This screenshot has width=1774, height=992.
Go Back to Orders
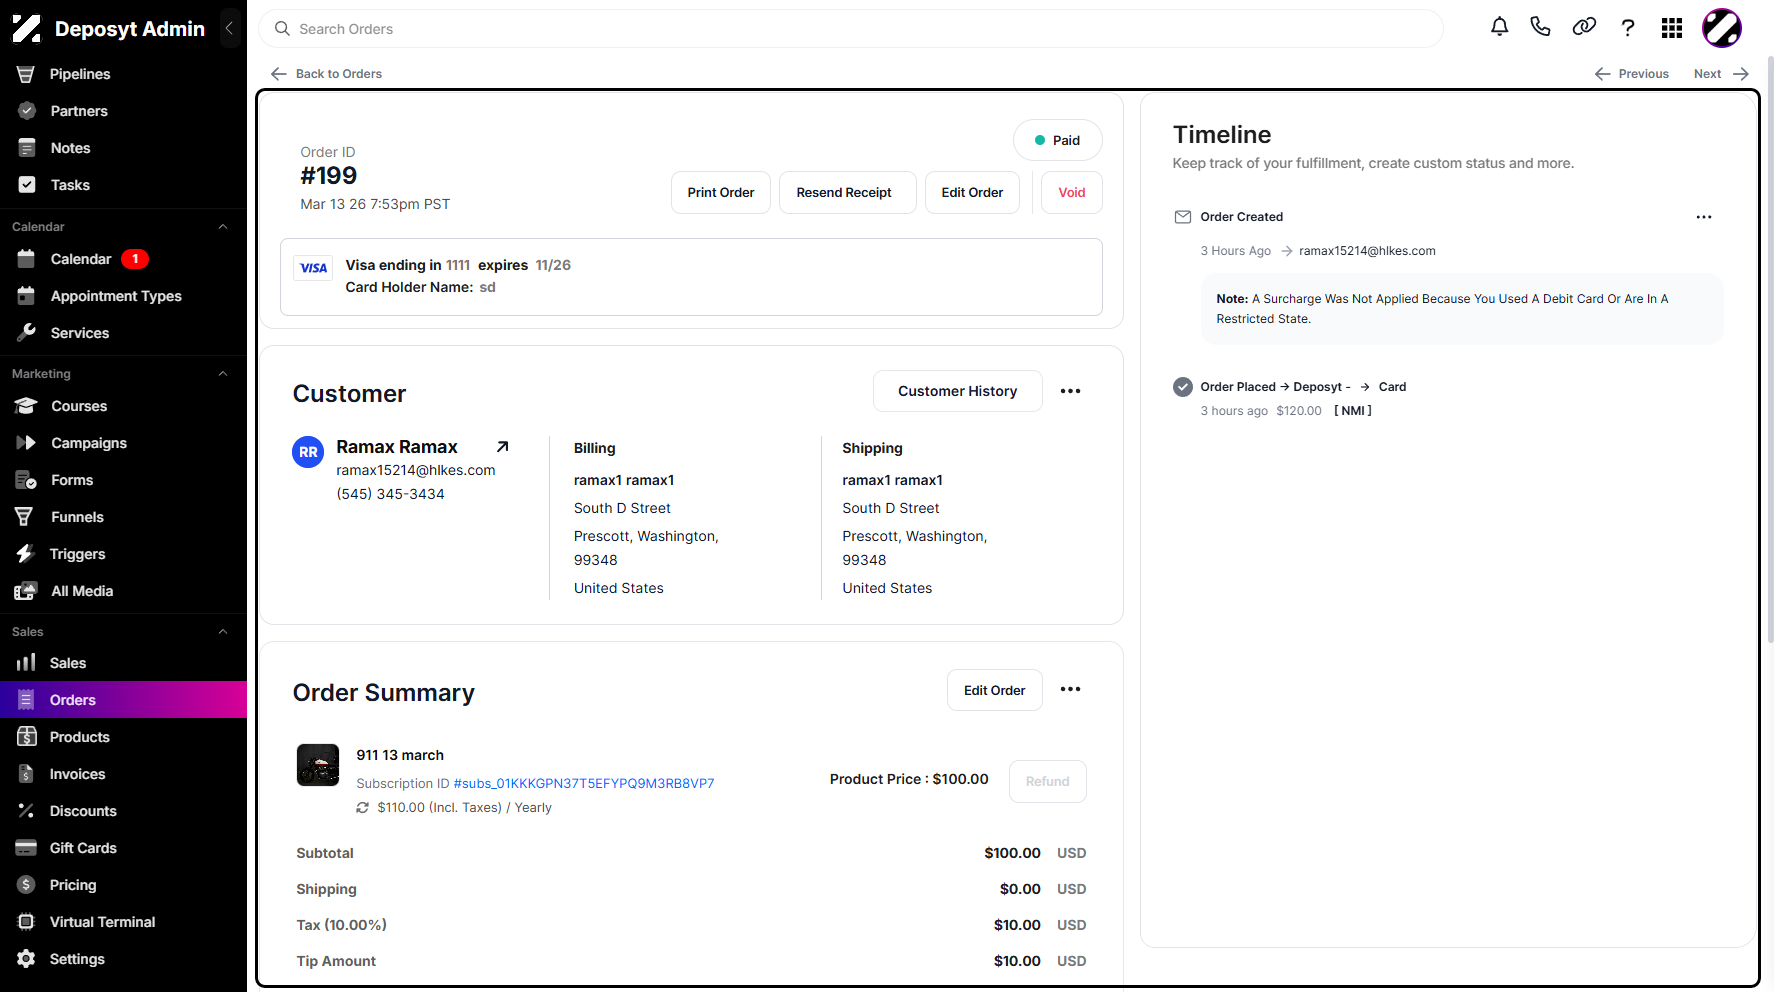pos(327,74)
